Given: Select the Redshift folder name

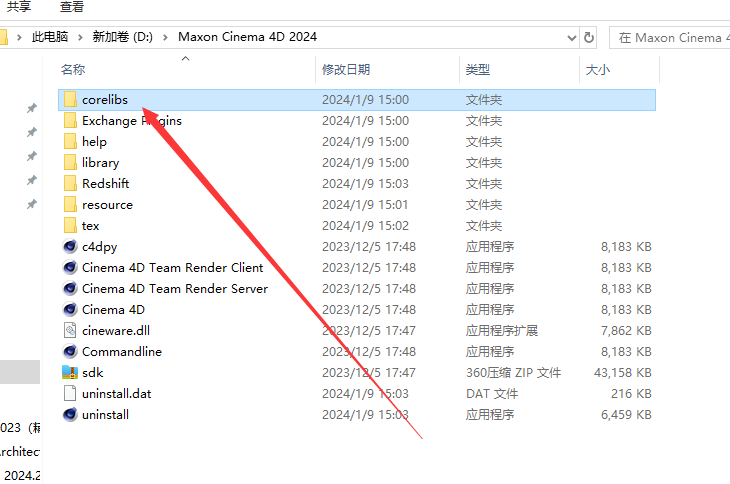Looking at the screenshot, I should tap(106, 183).
